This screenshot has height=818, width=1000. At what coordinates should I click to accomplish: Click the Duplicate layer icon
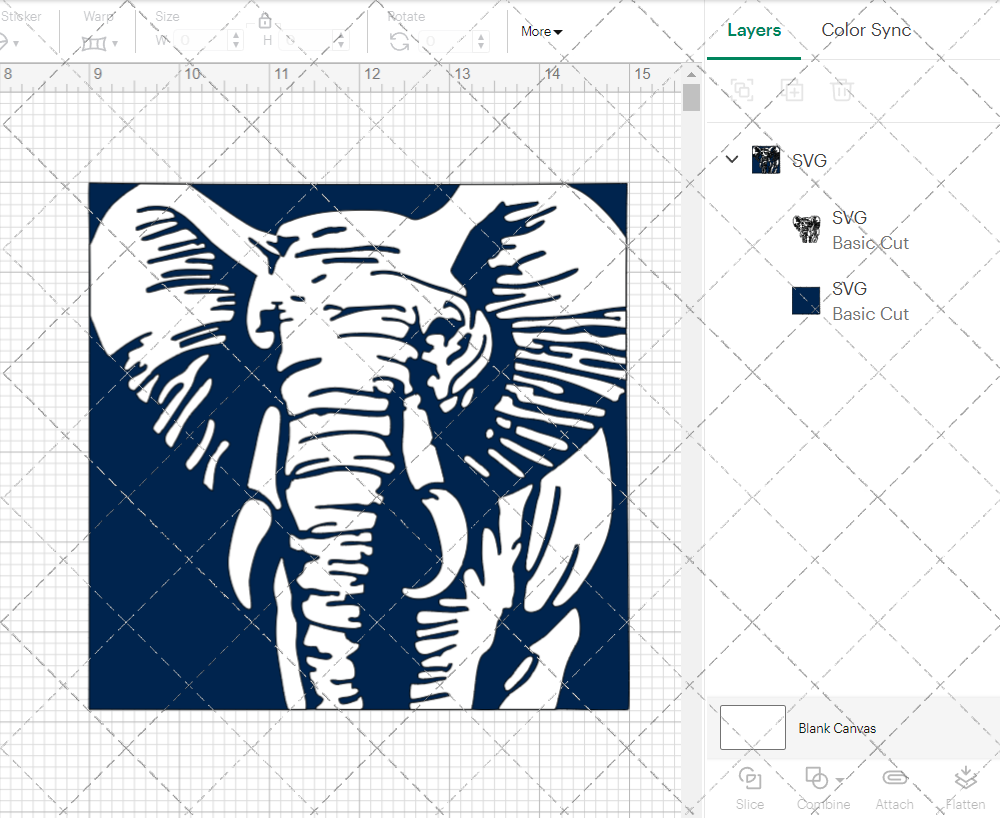pos(792,90)
